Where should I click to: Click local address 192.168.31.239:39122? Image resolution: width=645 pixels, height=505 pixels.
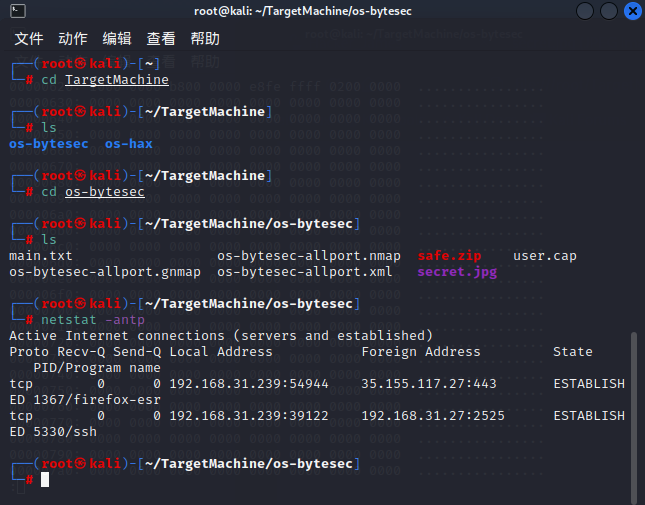[249, 416]
